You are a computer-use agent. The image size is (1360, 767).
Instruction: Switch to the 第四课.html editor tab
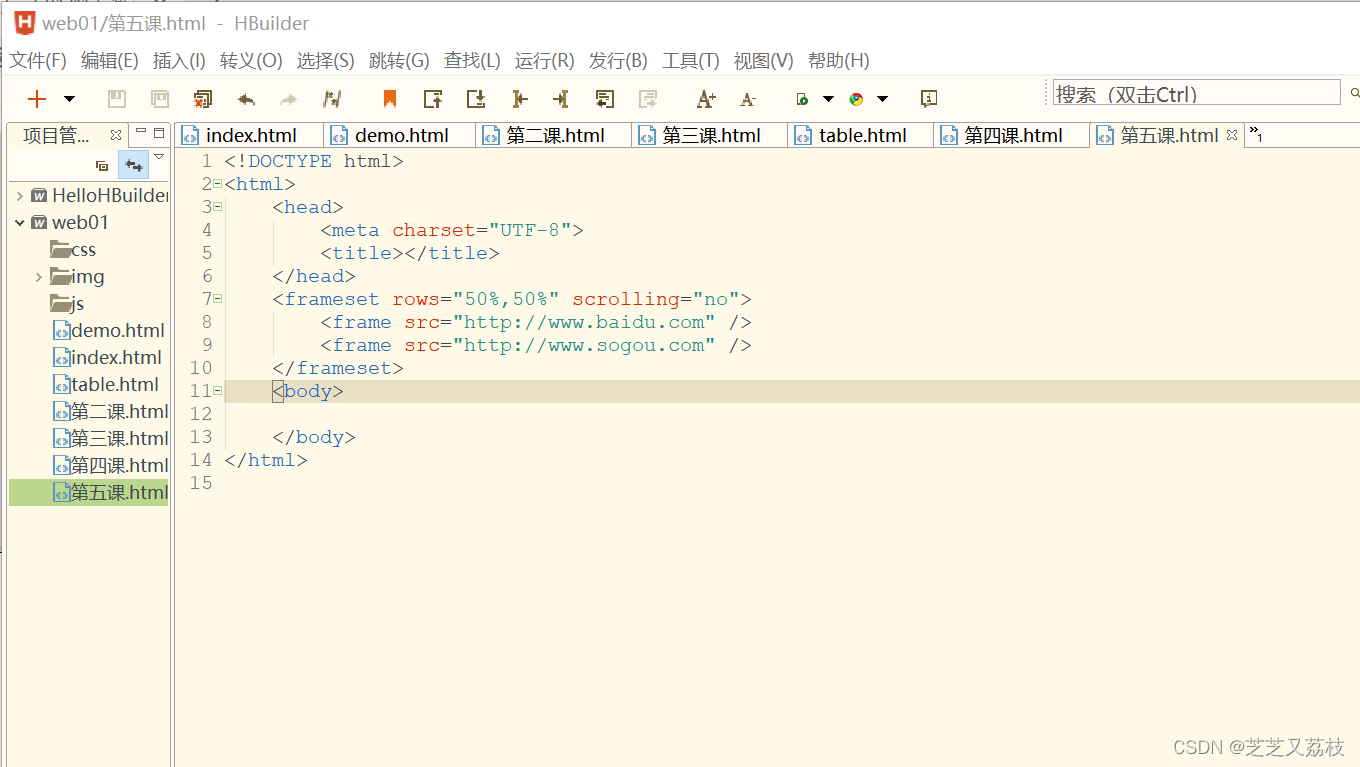click(1012, 135)
